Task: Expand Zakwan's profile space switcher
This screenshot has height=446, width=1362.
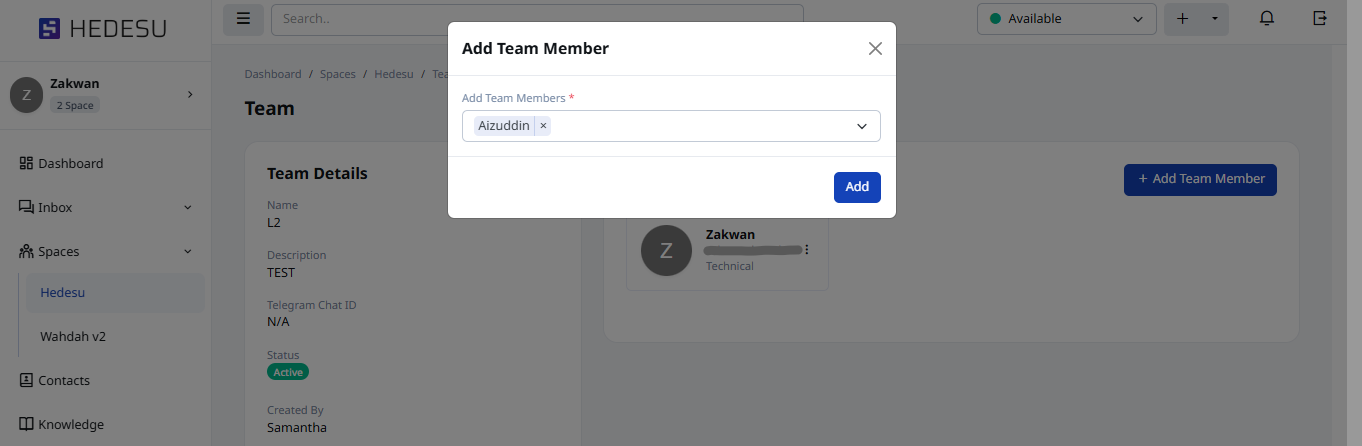Action: pos(190,94)
